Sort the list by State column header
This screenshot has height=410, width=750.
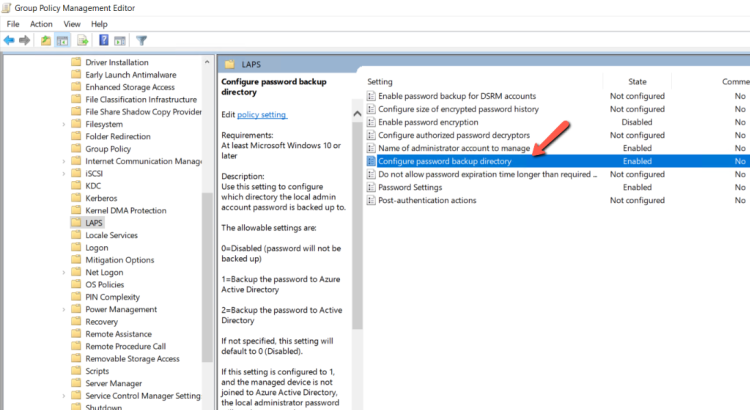tap(637, 81)
